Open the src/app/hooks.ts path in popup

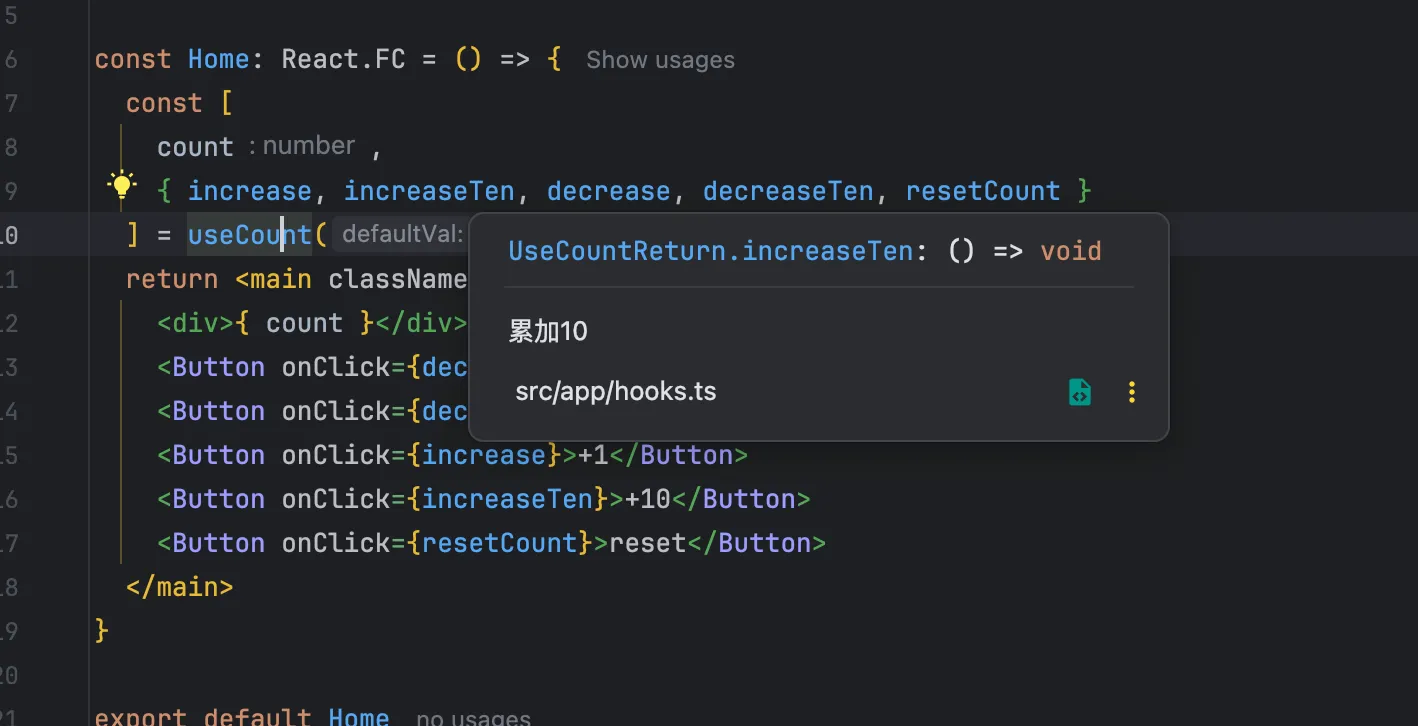(615, 391)
